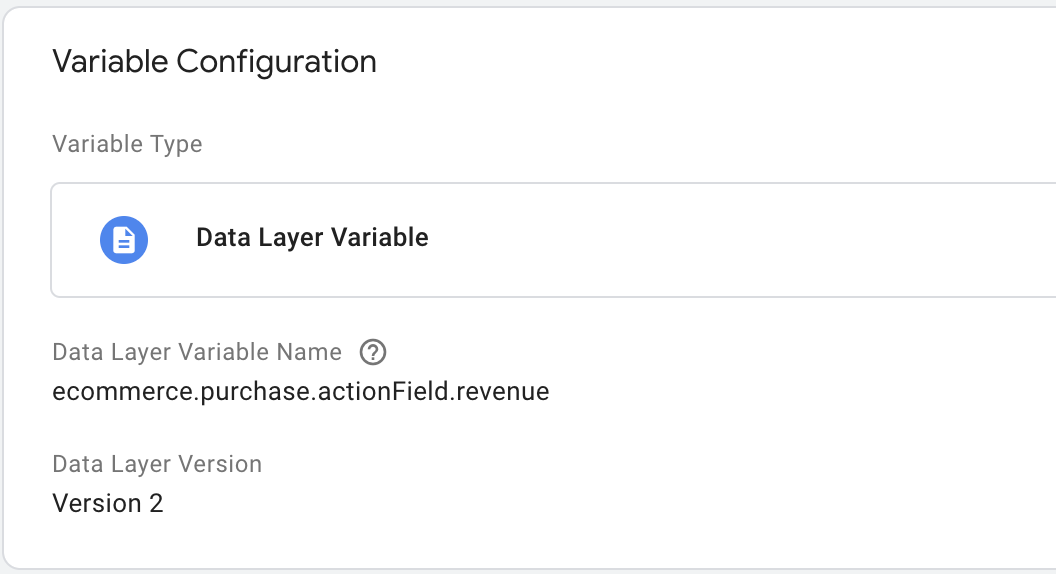
Task: Click the blue Data Layer Variable icon
Action: coord(124,240)
